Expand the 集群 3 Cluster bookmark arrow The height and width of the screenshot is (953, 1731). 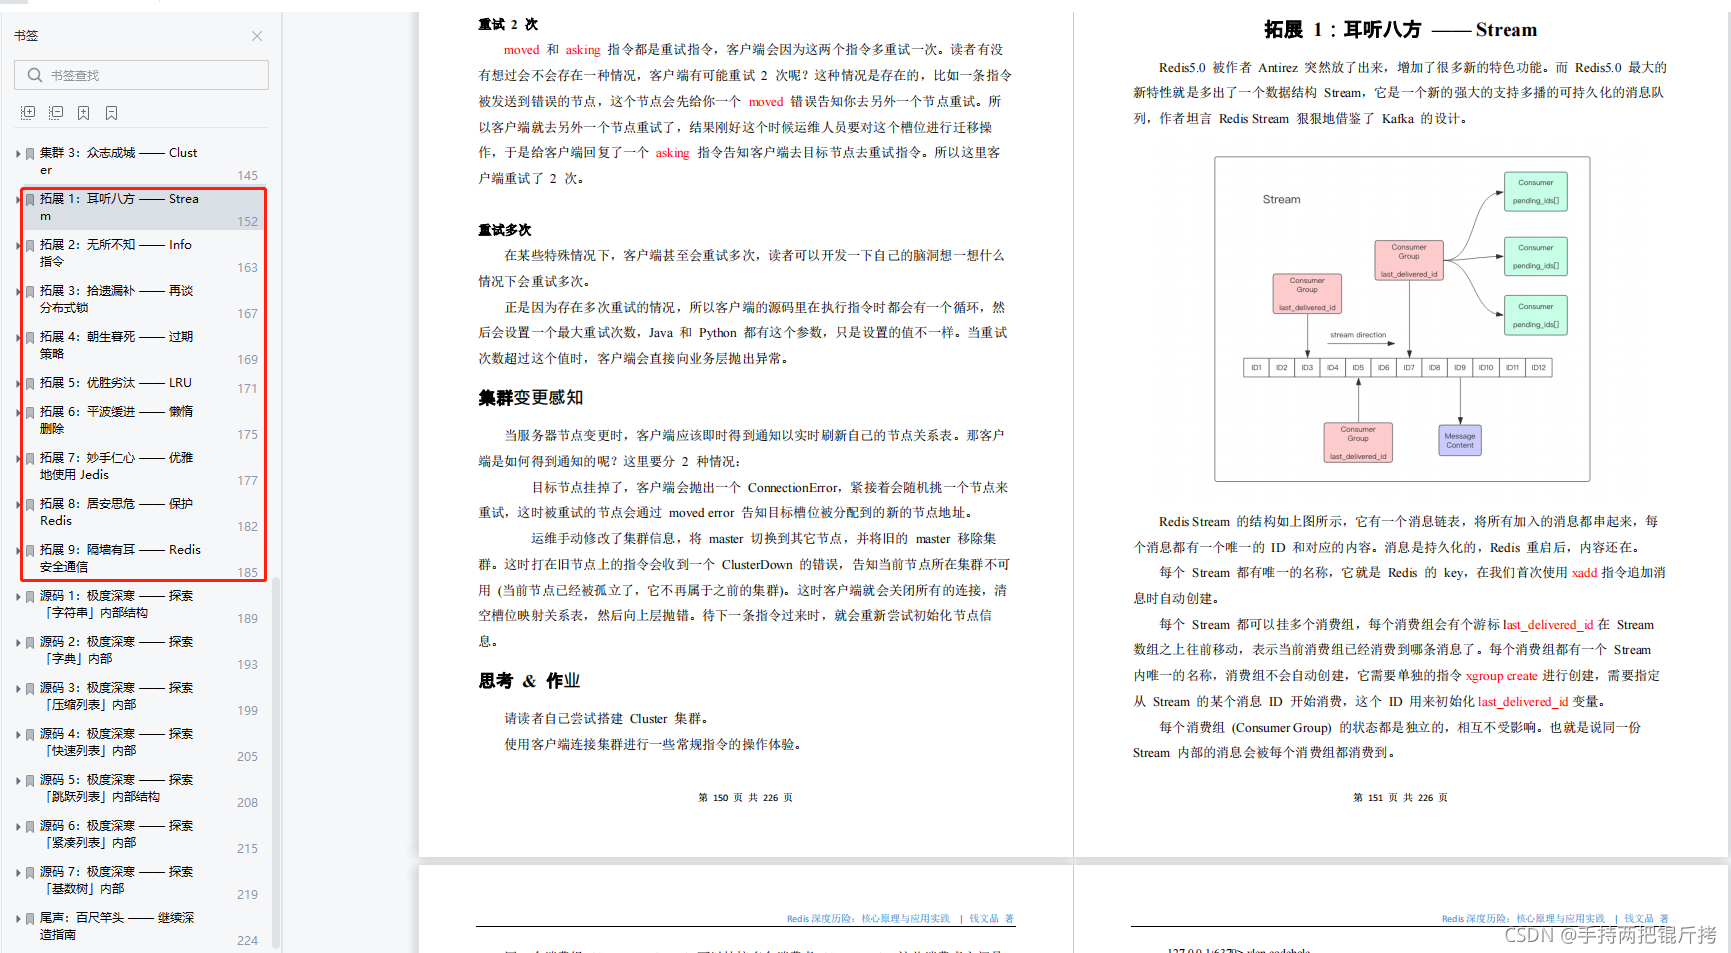[x=16, y=153]
